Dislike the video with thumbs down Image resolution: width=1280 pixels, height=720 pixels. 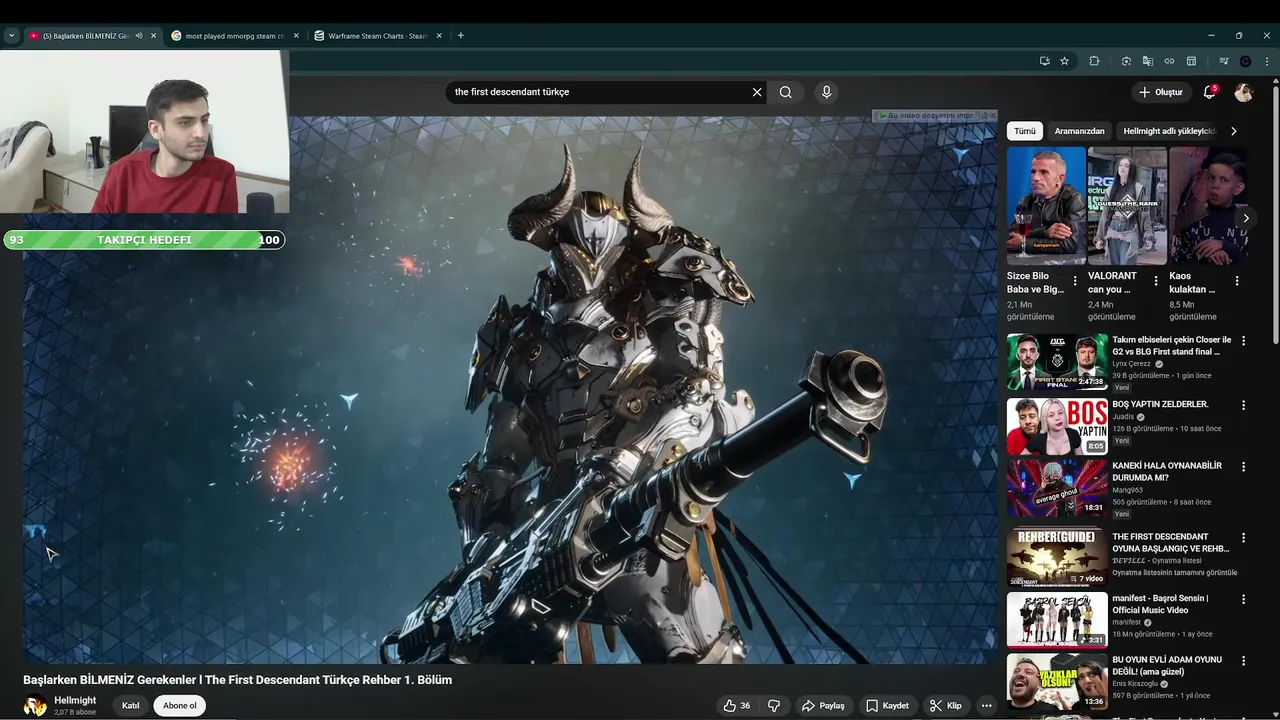click(774, 706)
